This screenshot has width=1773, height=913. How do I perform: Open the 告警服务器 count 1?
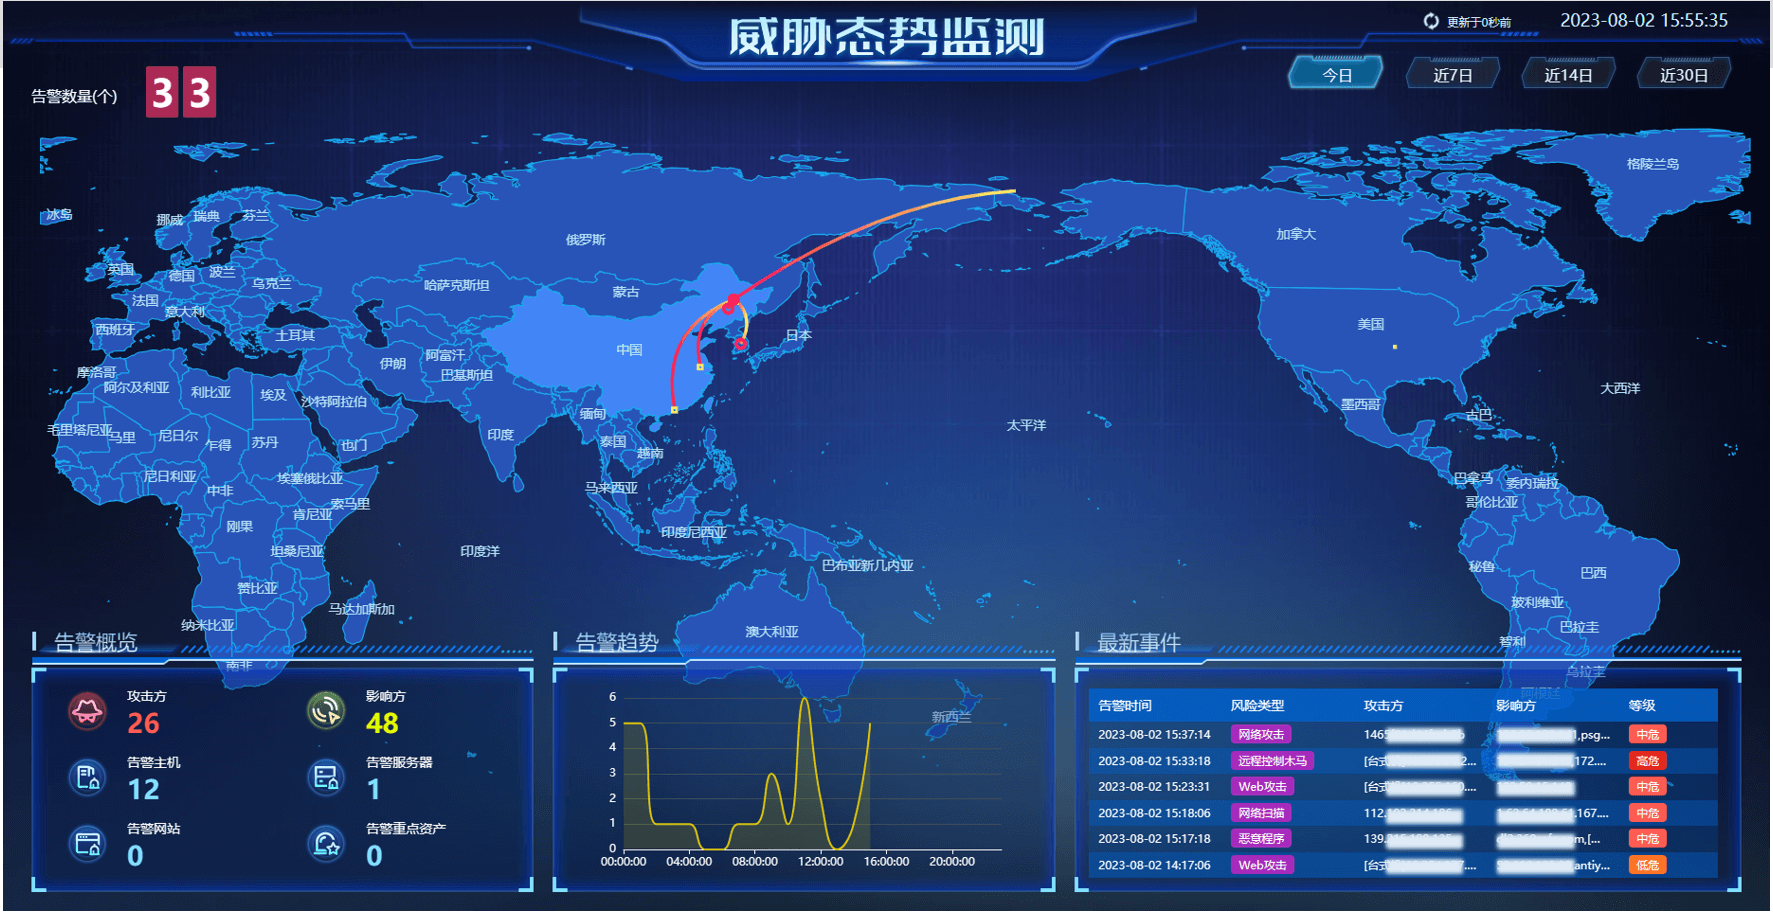(x=373, y=790)
